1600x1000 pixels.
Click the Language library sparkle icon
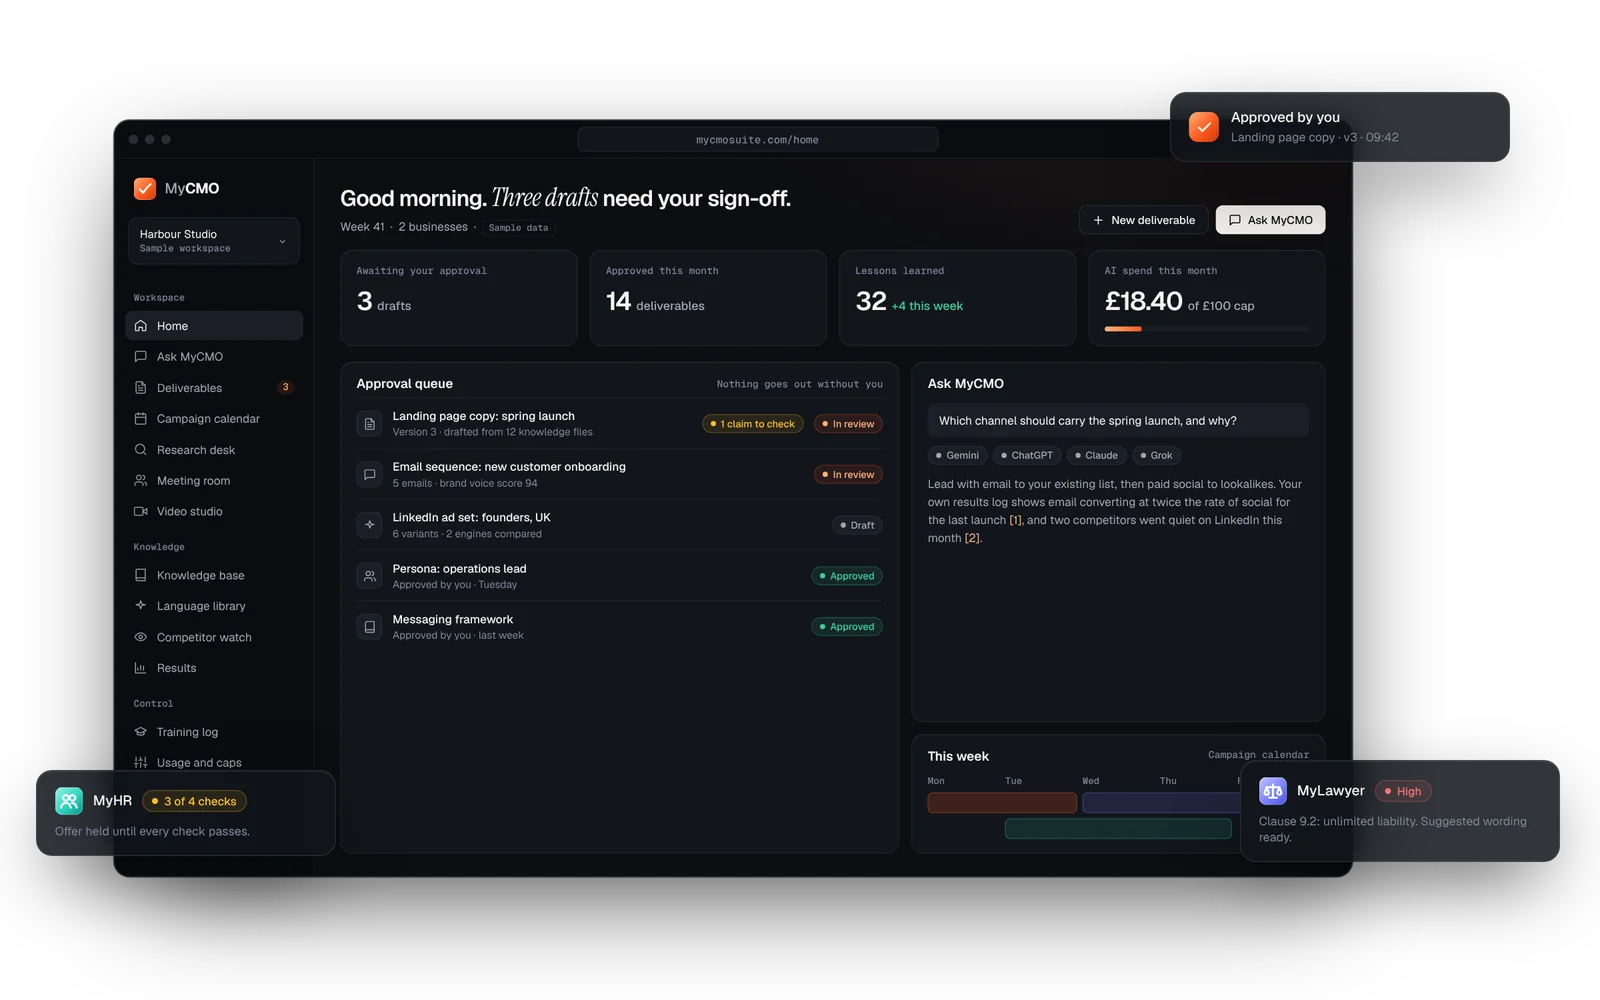click(x=141, y=606)
